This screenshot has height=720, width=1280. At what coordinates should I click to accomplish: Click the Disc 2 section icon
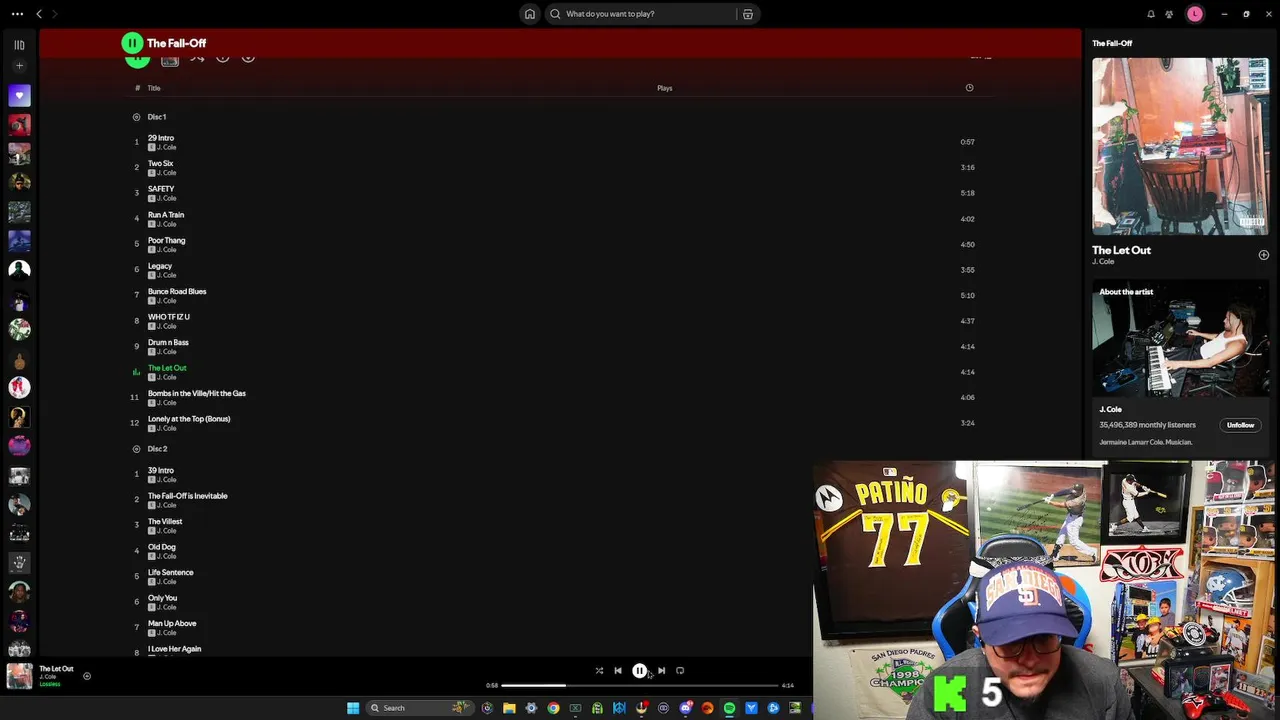tap(137, 449)
